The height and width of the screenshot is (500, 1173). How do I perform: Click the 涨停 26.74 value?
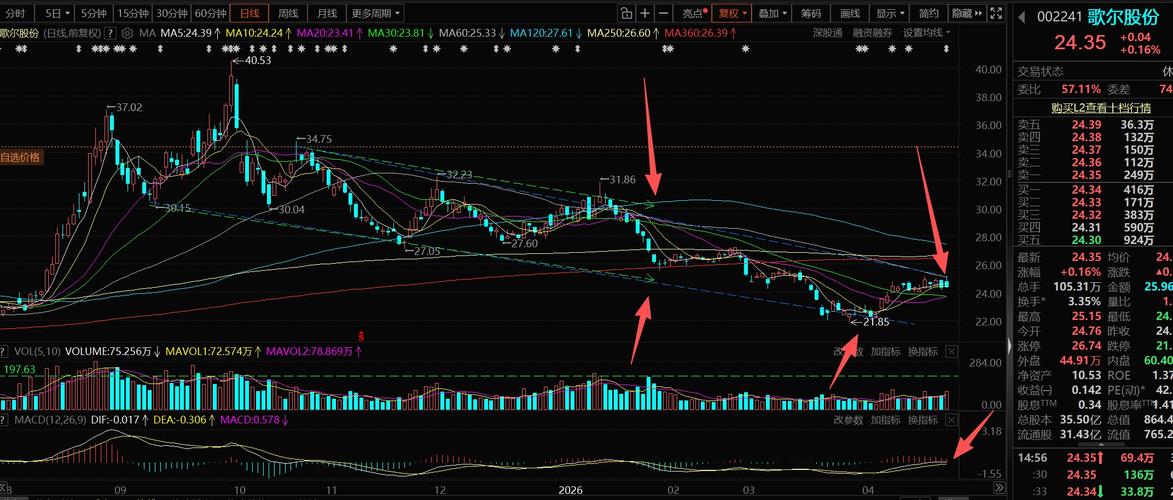[x=1085, y=346]
